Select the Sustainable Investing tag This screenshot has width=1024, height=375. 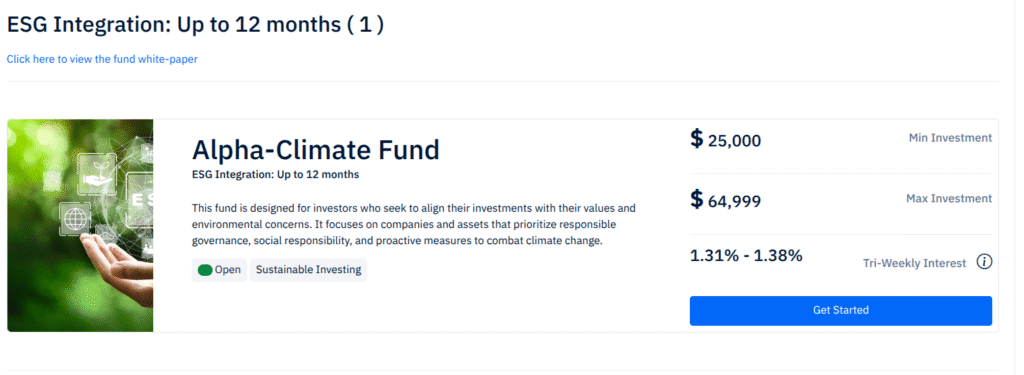308,270
